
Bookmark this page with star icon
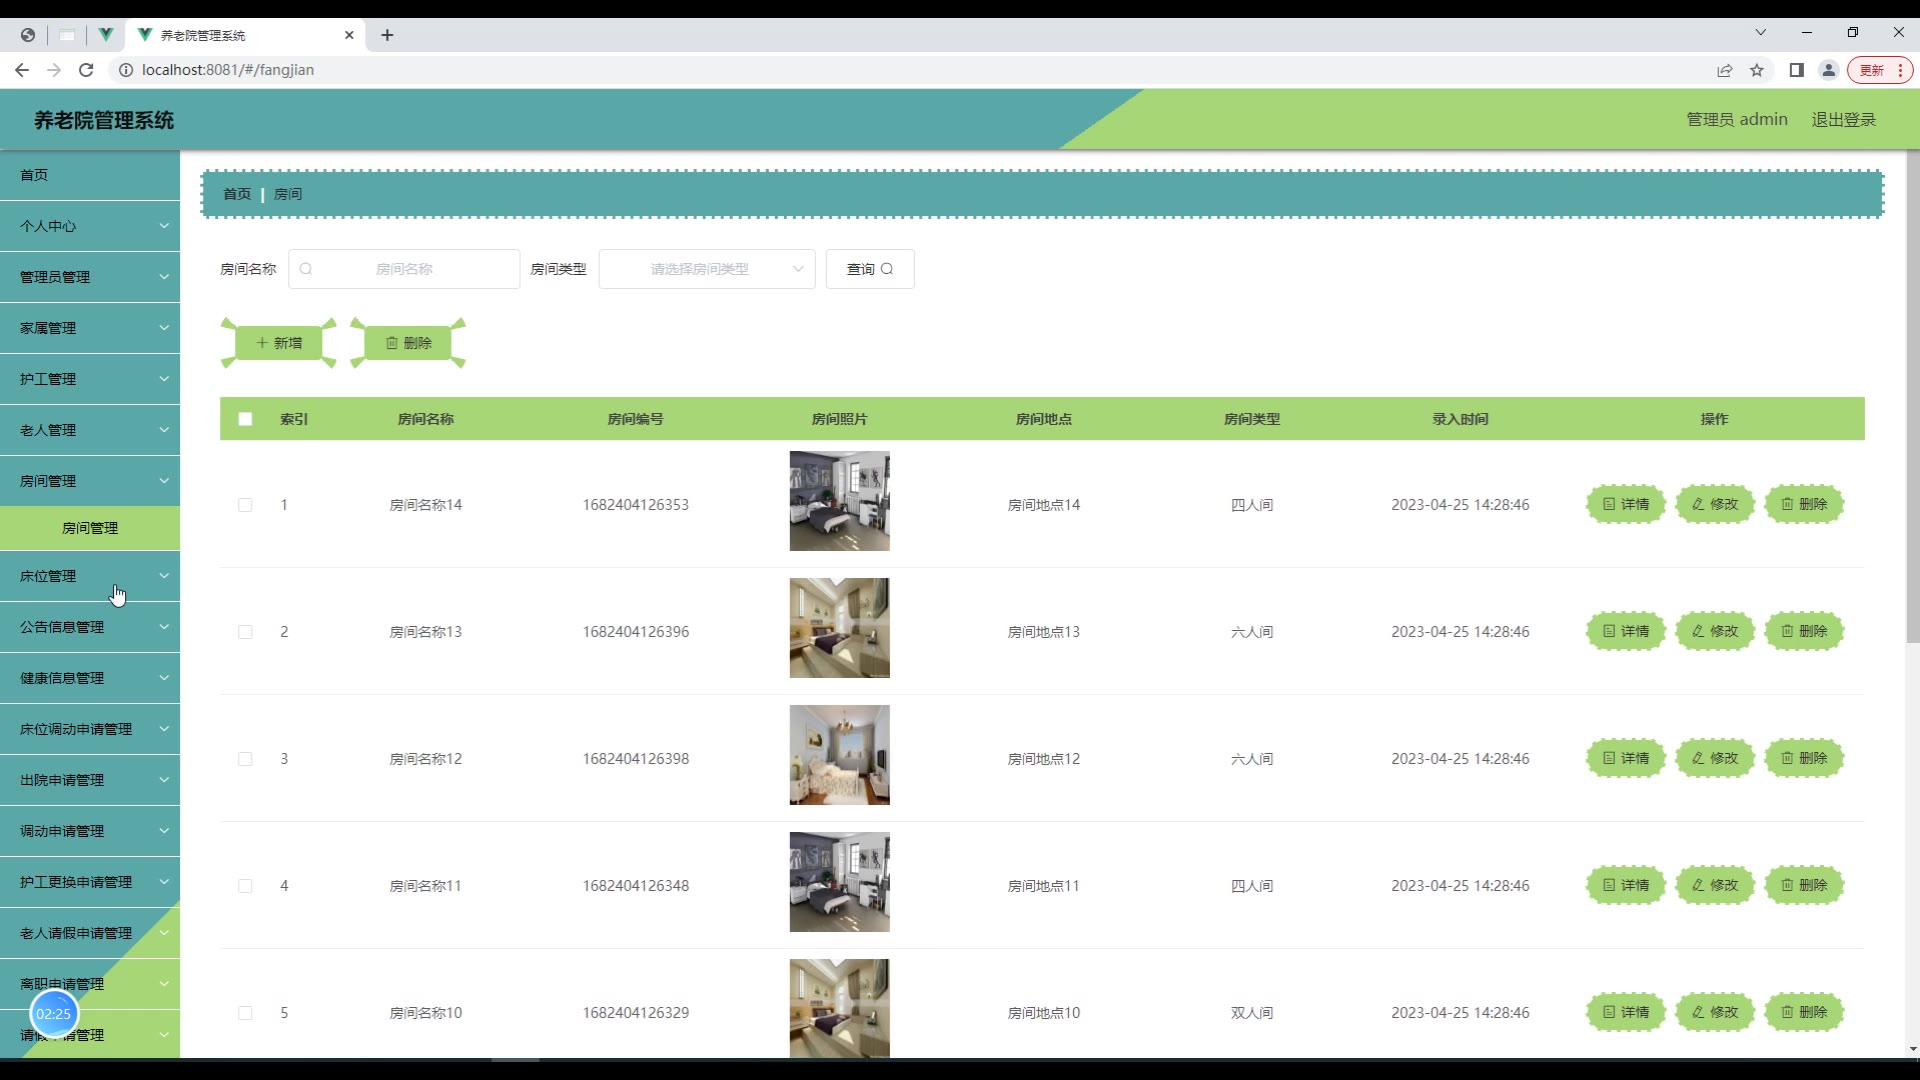[1757, 70]
